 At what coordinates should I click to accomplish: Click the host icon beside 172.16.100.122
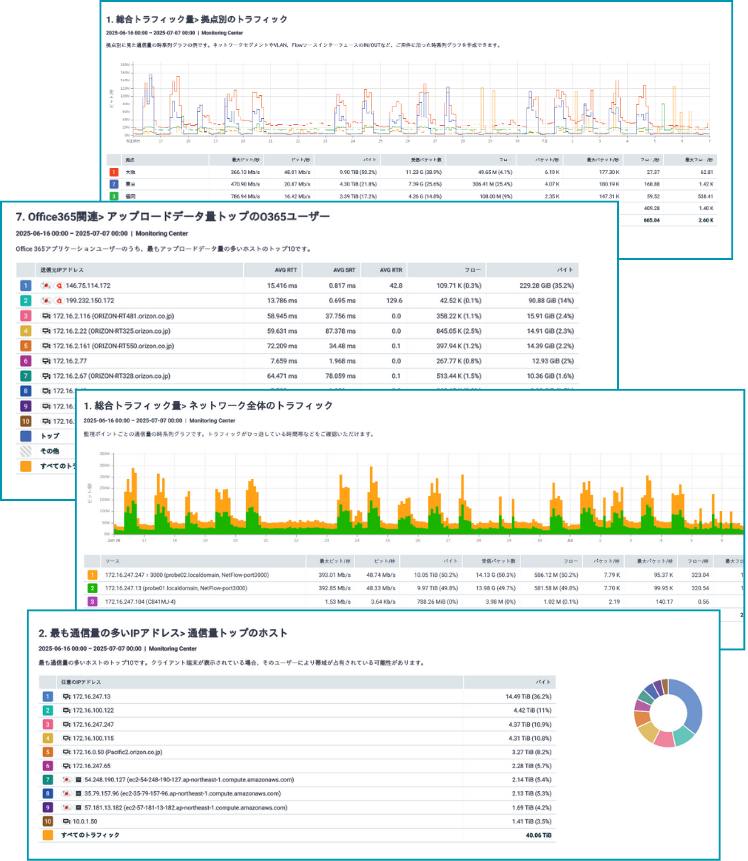click(66, 711)
